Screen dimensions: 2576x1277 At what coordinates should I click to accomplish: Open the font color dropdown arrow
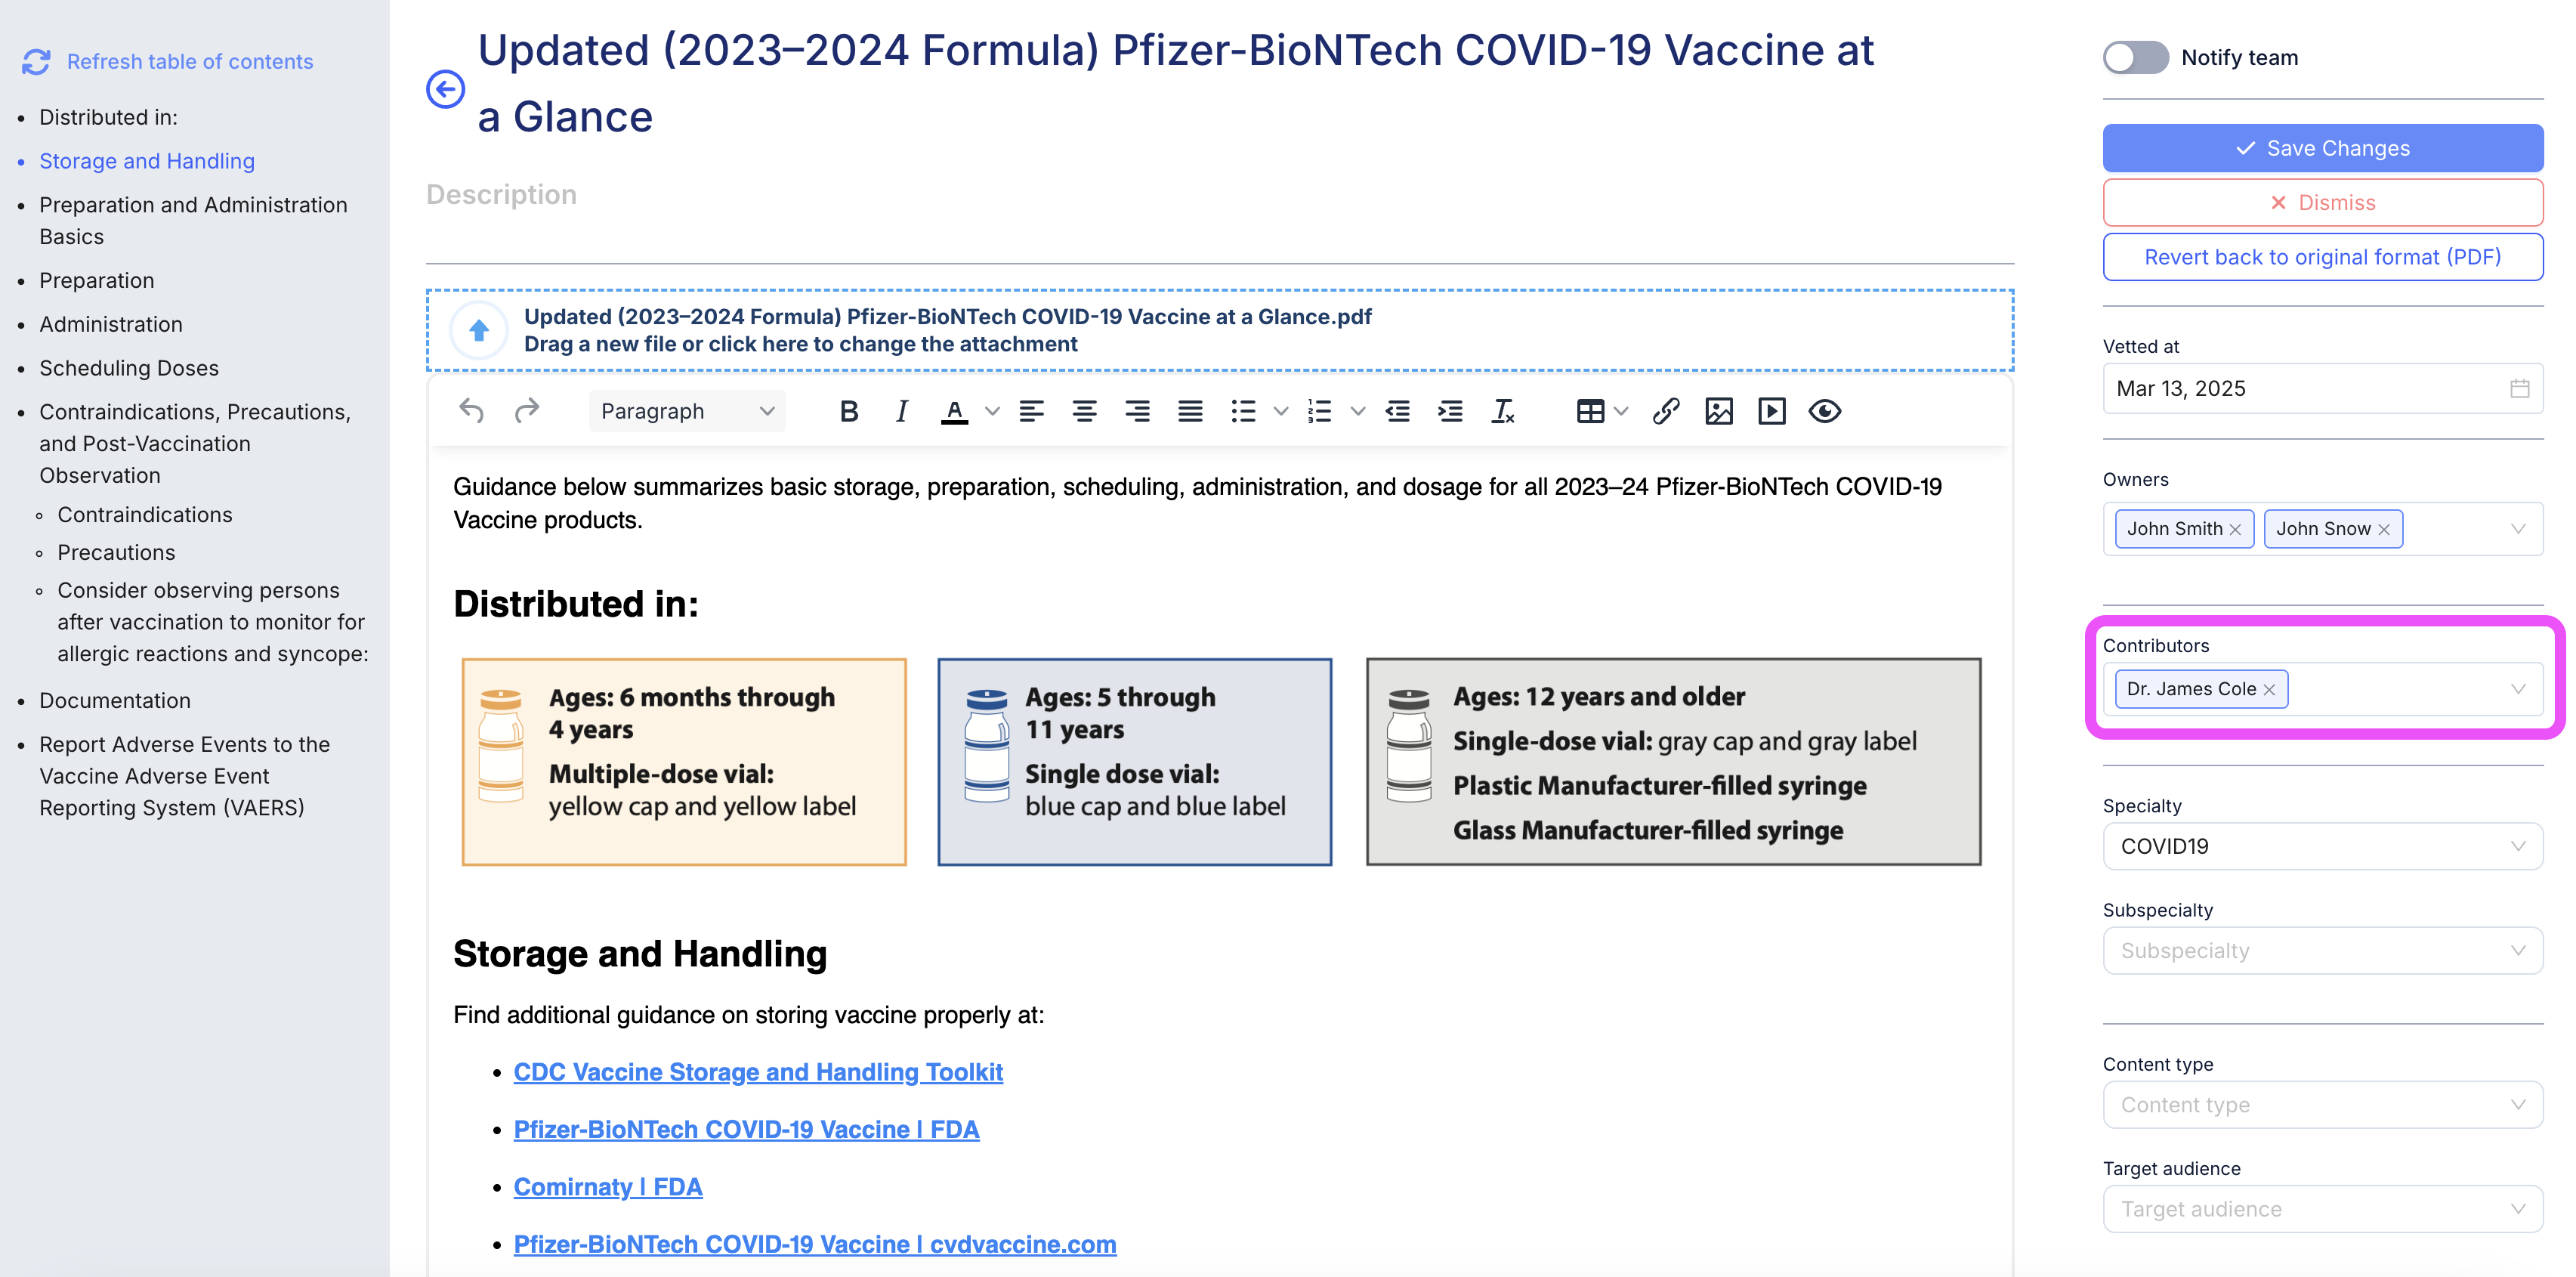[x=992, y=411]
